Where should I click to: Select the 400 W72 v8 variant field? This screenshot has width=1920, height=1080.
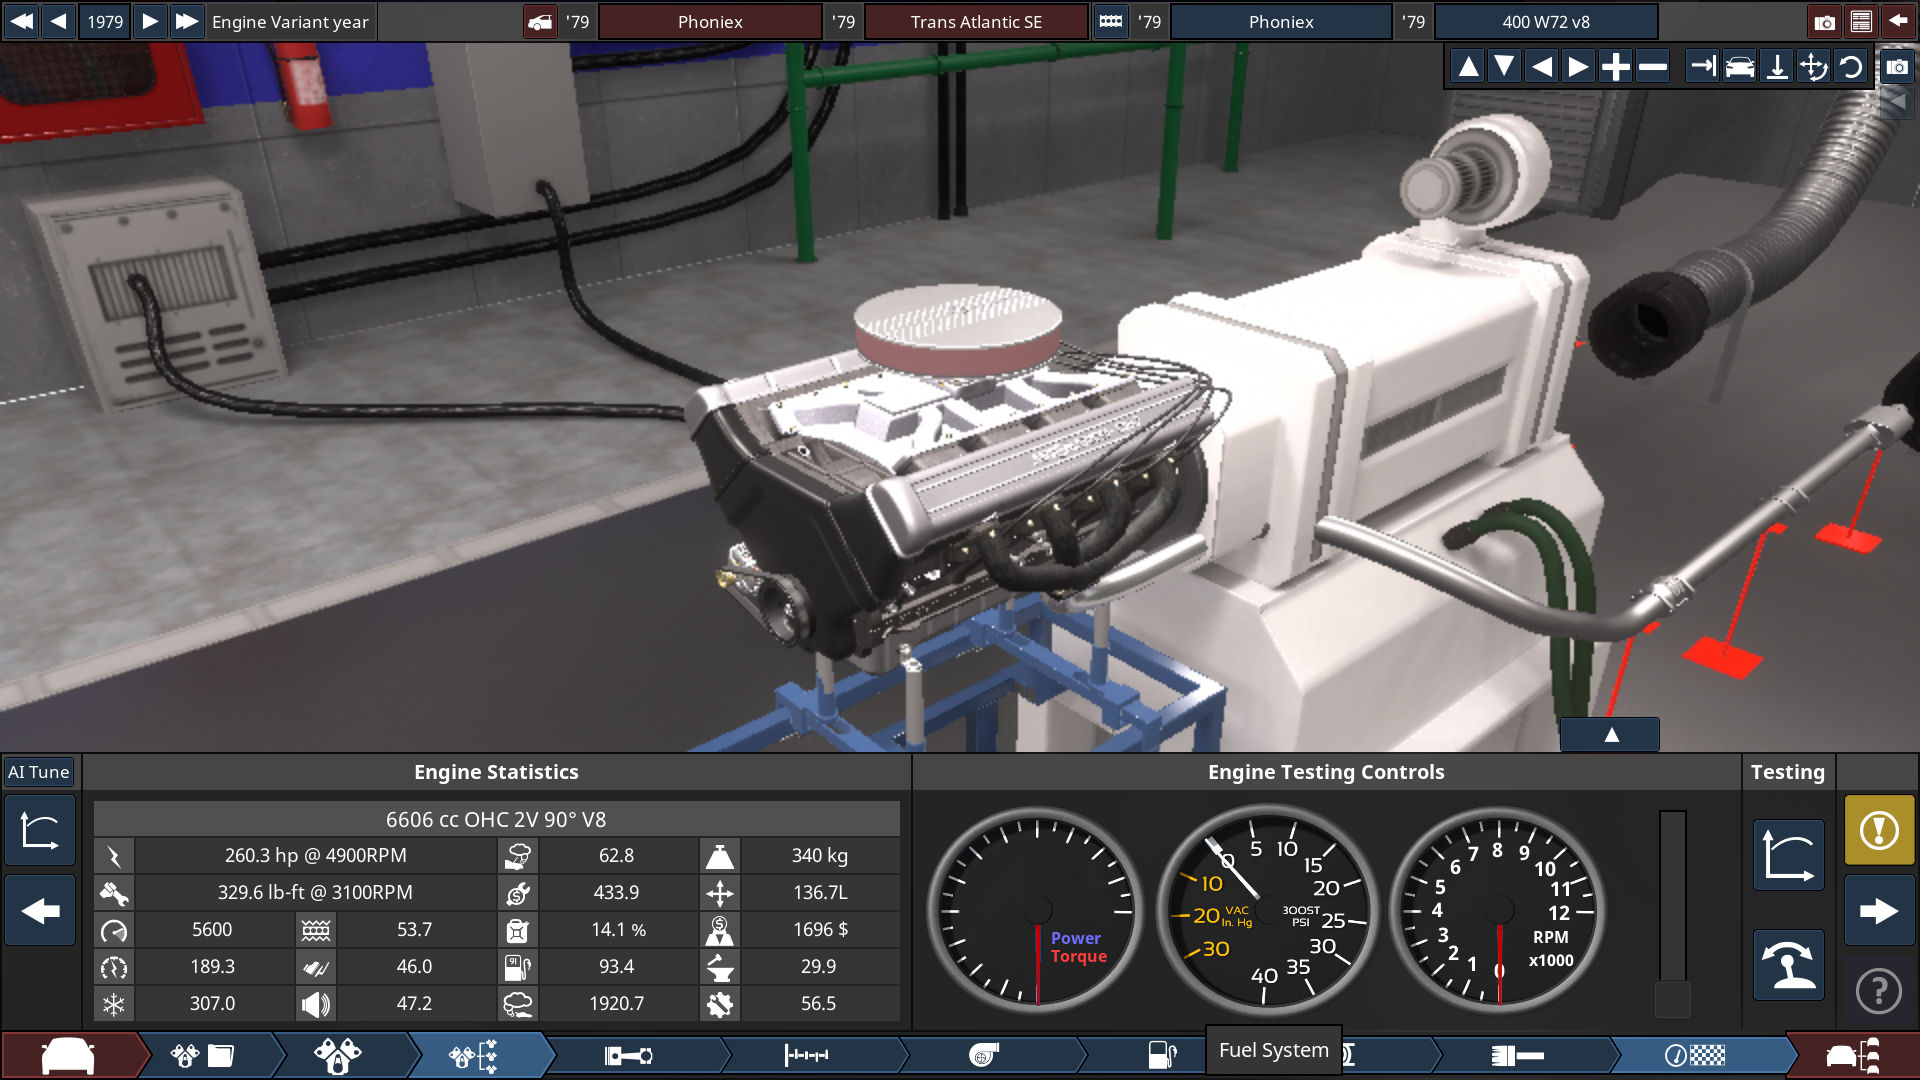pyautogui.click(x=1545, y=22)
